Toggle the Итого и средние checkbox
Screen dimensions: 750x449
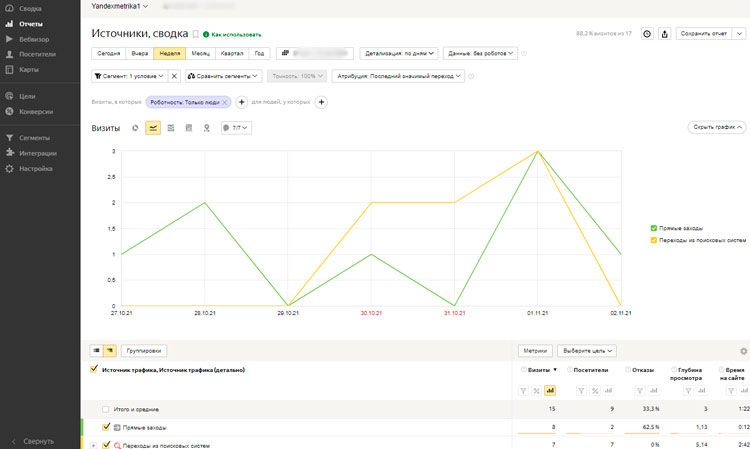(x=106, y=409)
